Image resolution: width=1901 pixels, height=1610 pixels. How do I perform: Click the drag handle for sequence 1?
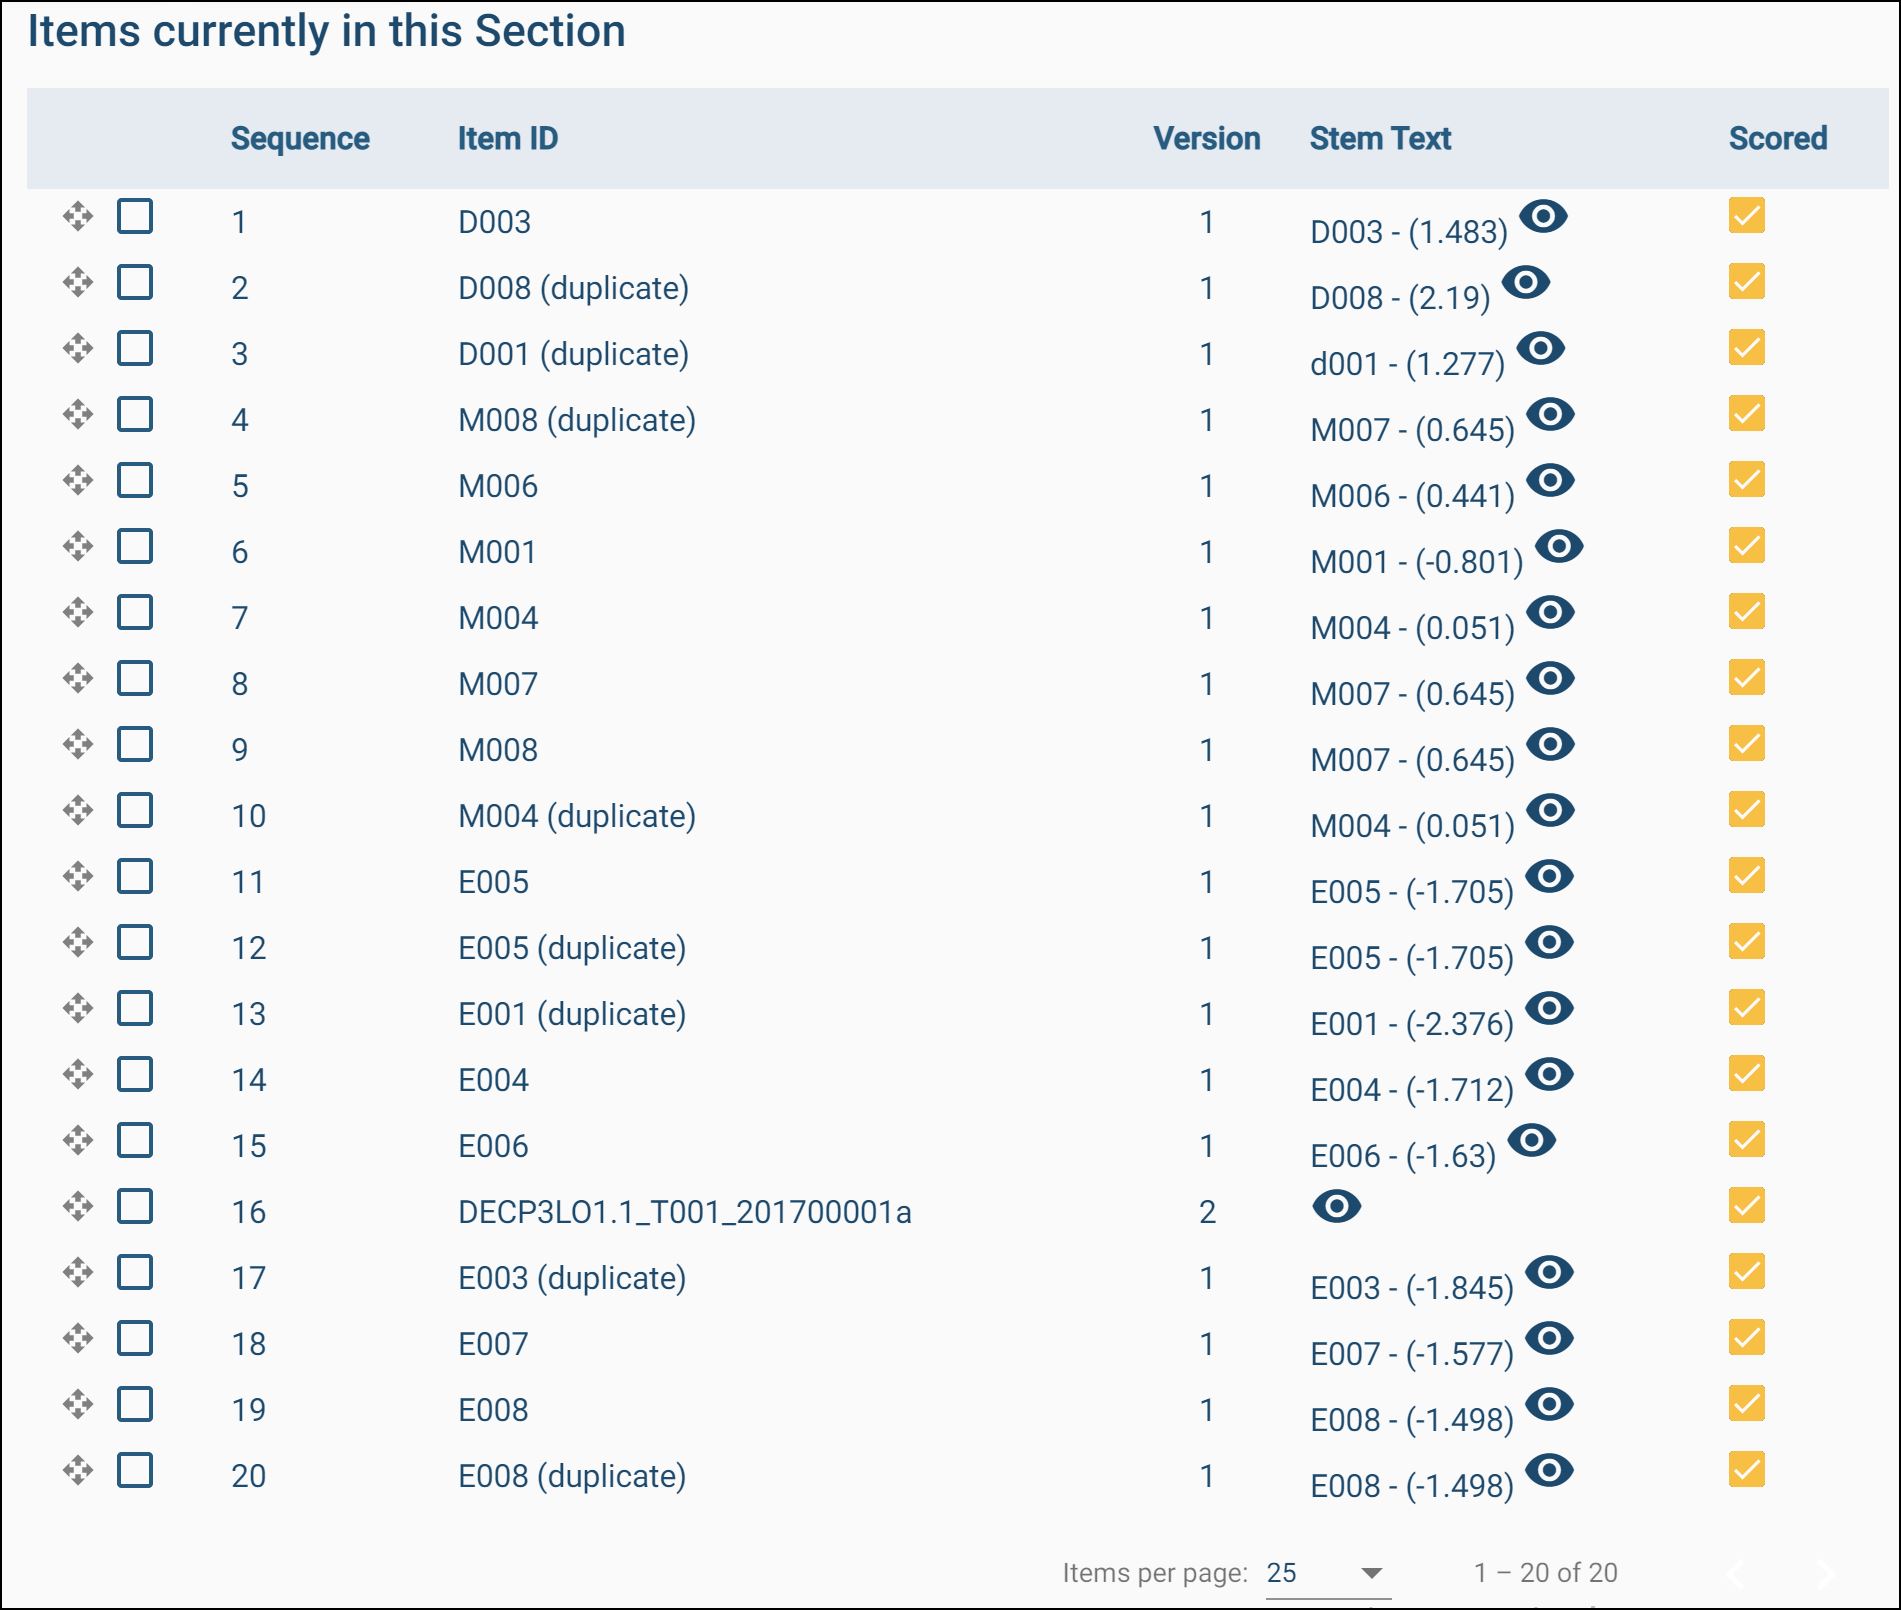point(77,216)
